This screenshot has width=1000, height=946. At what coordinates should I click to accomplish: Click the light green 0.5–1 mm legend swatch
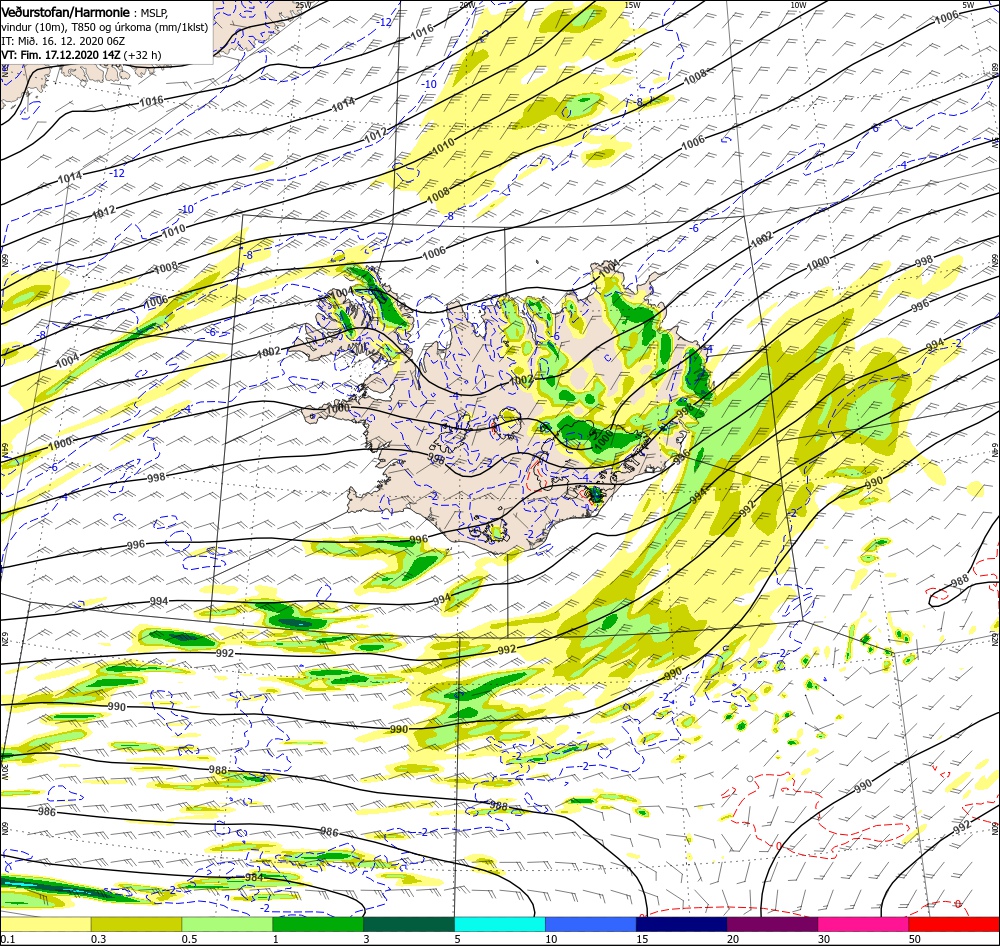pyautogui.click(x=227, y=924)
